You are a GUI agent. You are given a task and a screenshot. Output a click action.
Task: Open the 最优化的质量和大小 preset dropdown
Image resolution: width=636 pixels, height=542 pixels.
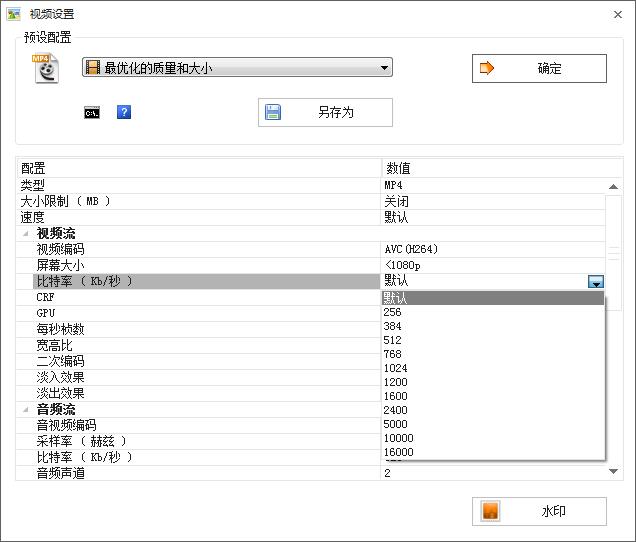[385, 68]
